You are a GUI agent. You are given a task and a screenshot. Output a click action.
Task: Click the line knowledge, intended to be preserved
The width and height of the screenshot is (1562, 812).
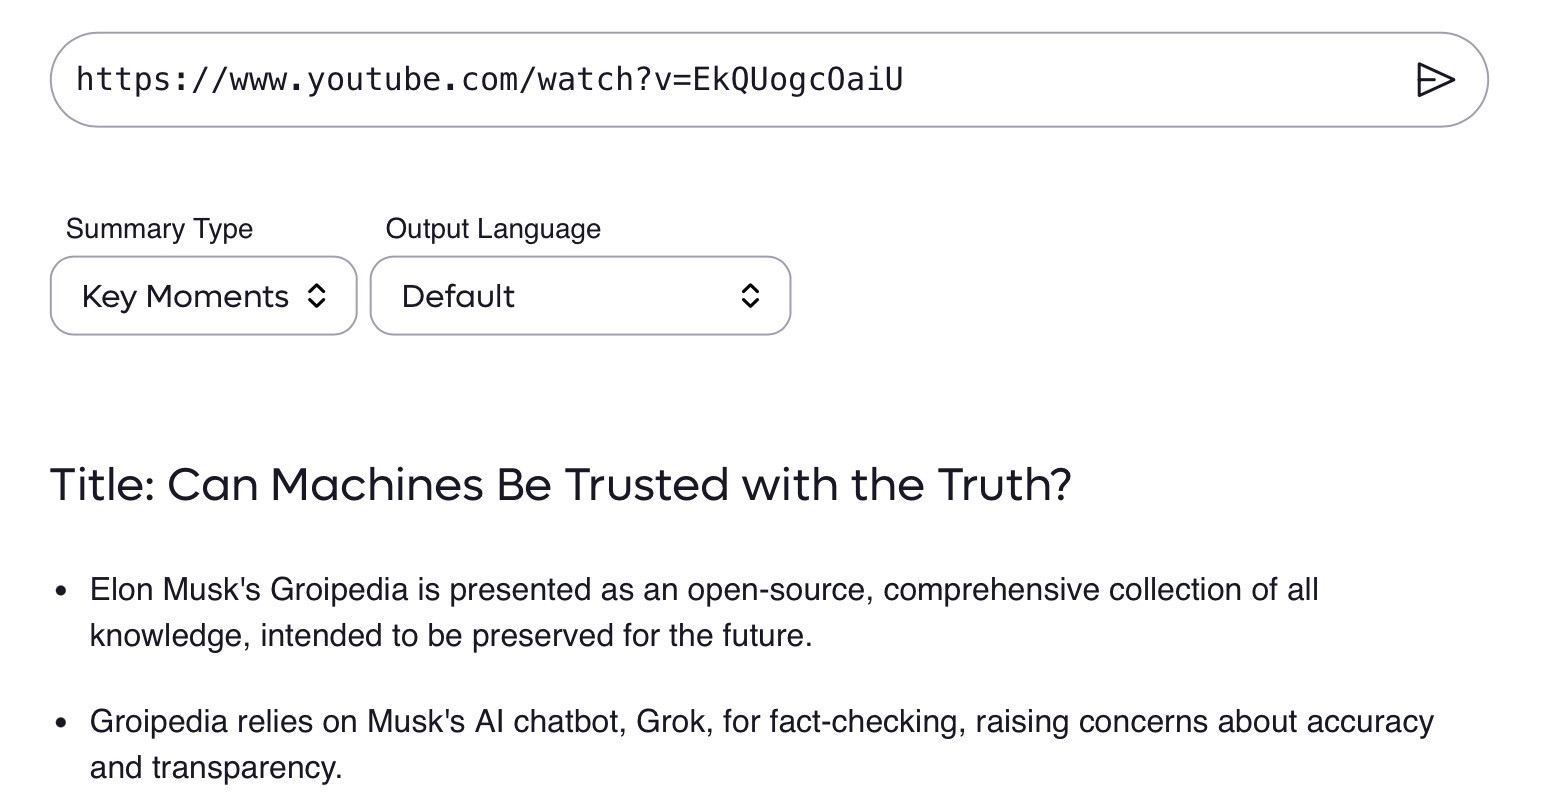[450, 636]
